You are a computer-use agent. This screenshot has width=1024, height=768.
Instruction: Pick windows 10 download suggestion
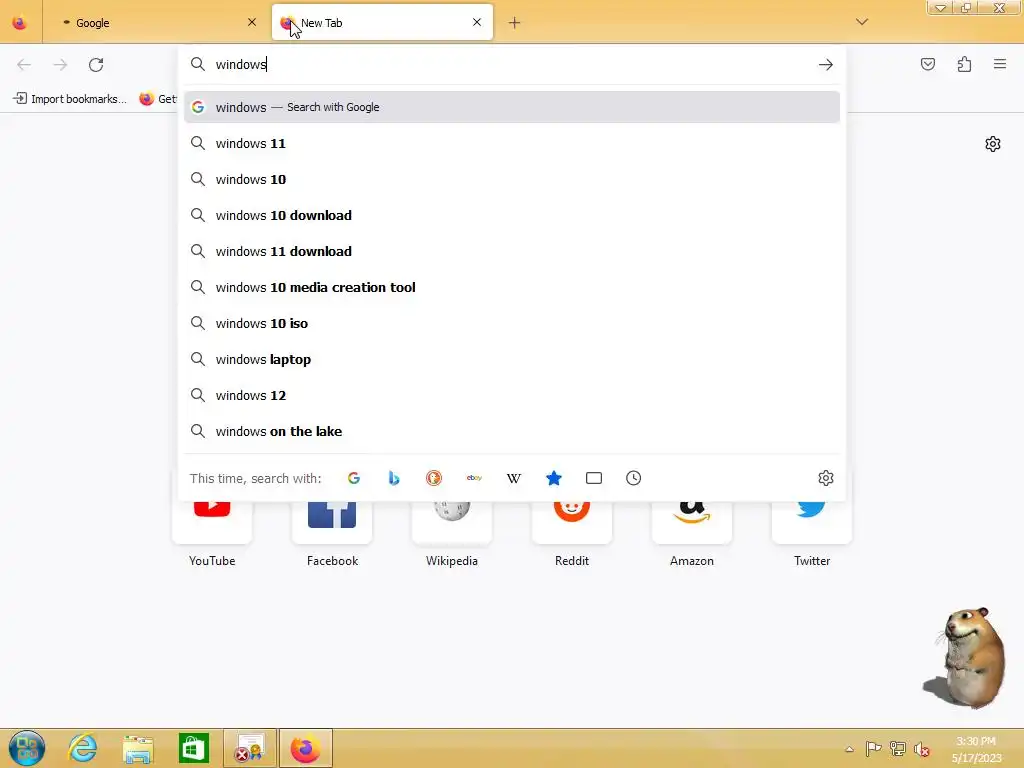[x=512, y=215]
